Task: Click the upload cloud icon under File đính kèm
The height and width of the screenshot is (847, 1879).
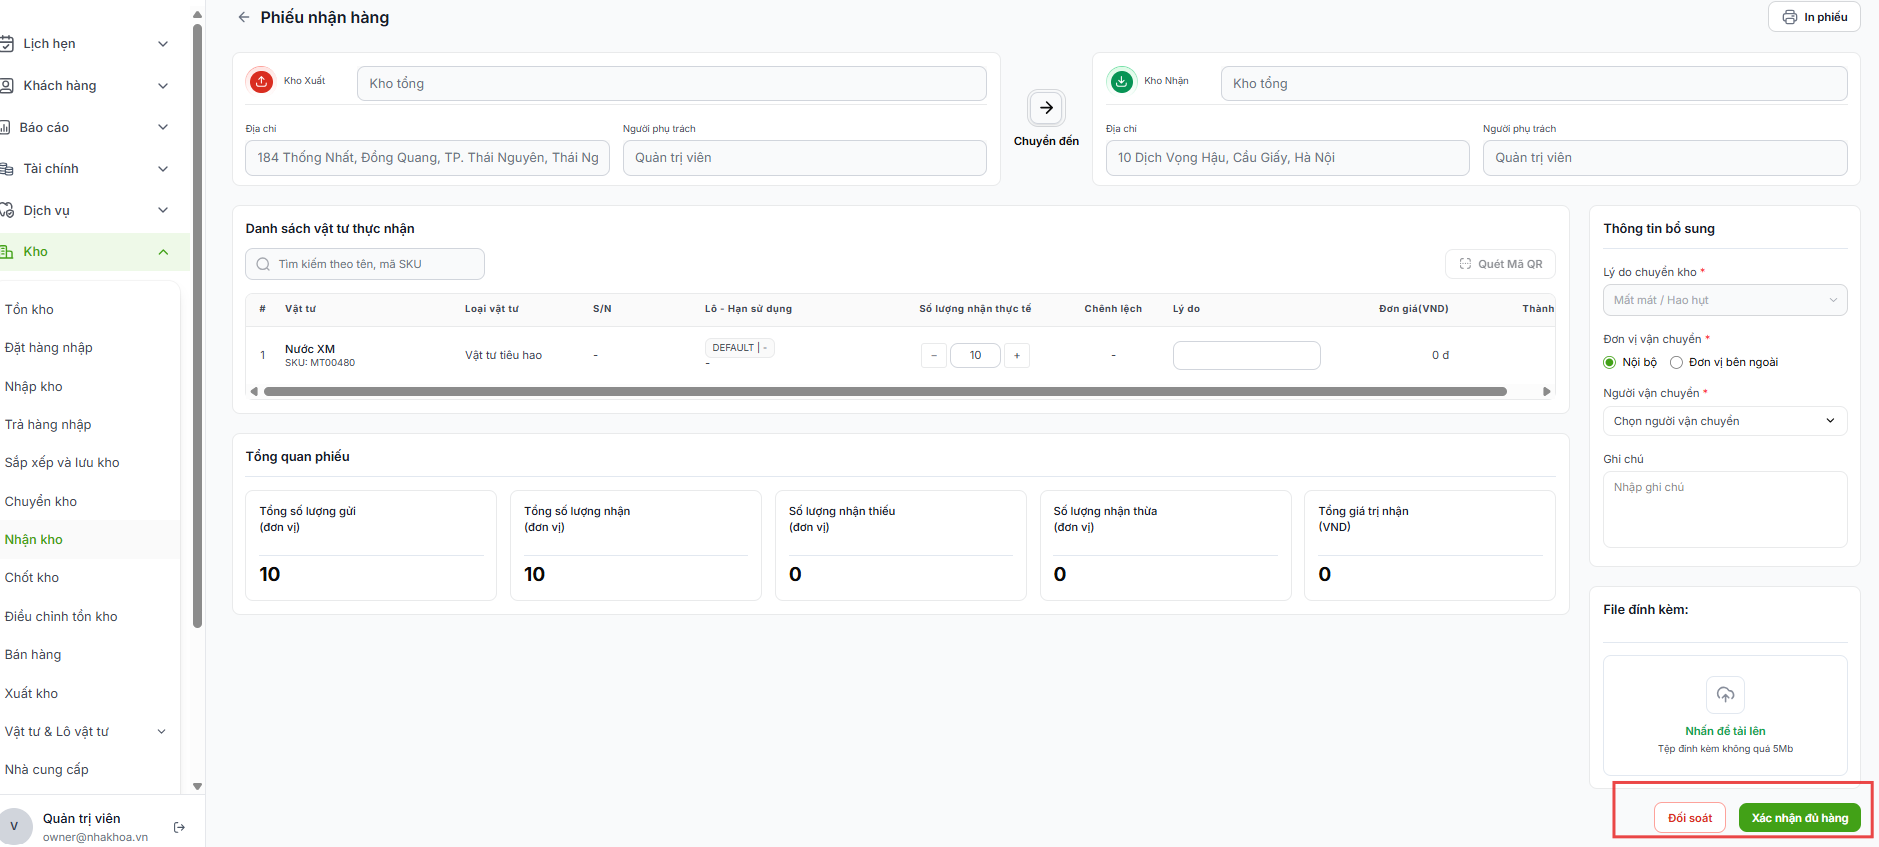Action: tap(1725, 694)
